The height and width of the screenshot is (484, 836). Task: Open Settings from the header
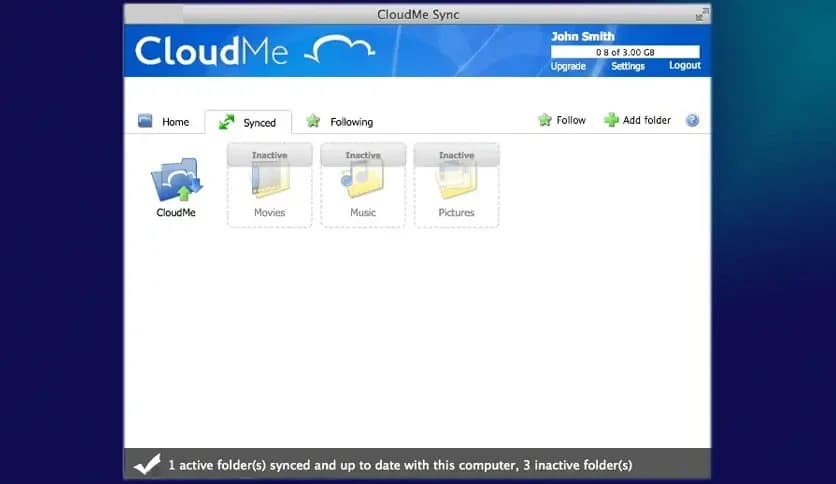point(628,66)
